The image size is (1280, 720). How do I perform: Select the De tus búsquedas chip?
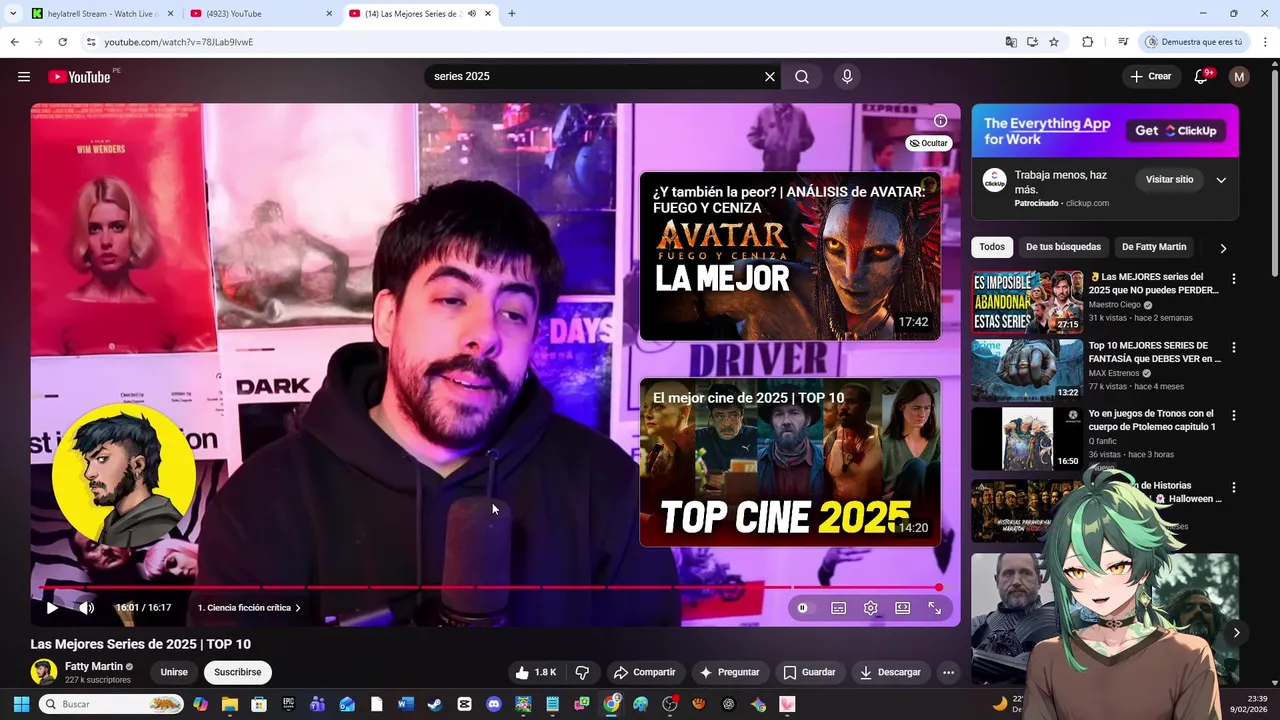pyautogui.click(x=1063, y=247)
